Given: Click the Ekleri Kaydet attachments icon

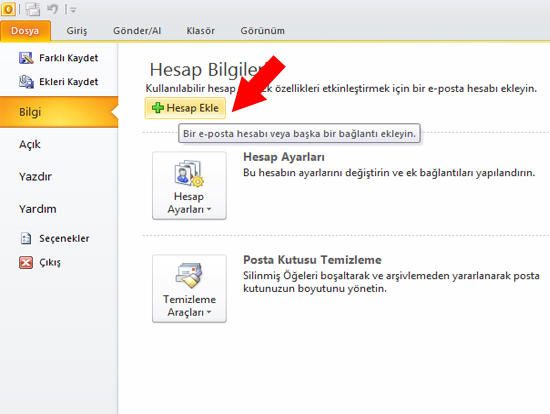Looking at the screenshot, I should [x=26, y=82].
